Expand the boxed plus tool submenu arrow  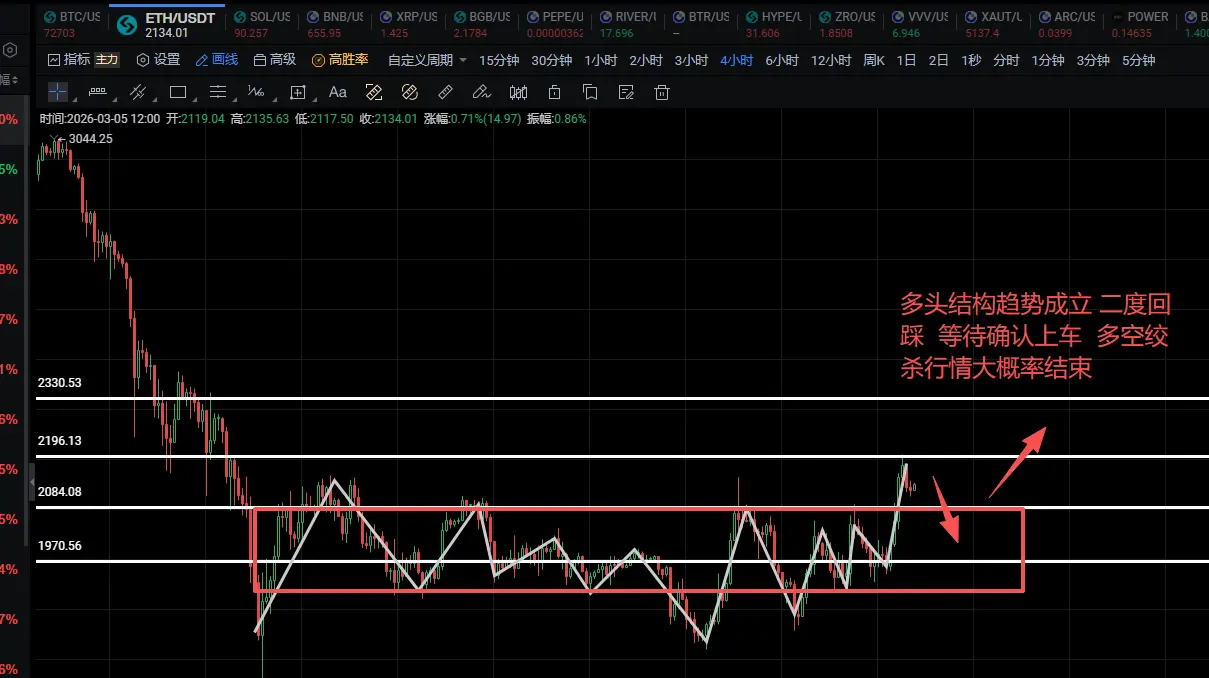click(316, 100)
